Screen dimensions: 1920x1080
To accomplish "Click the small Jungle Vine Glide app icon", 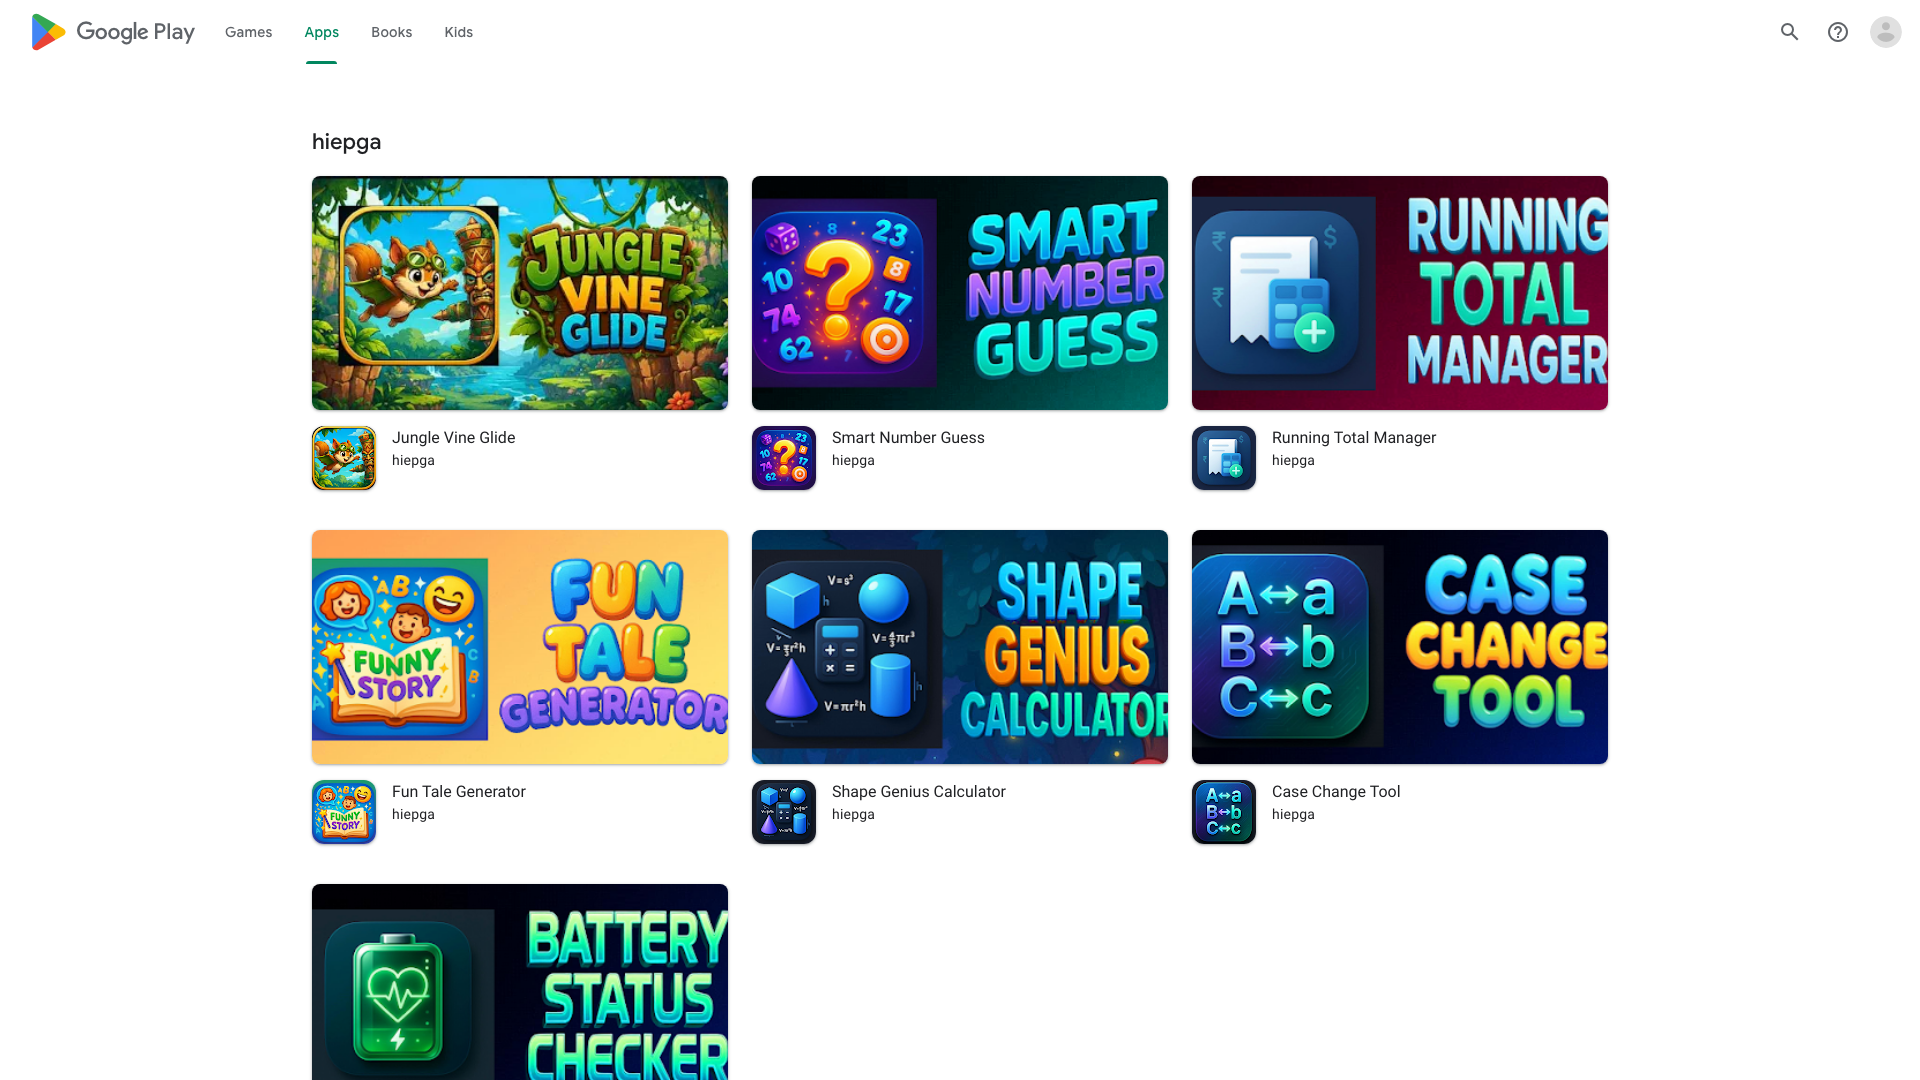I will tap(344, 458).
